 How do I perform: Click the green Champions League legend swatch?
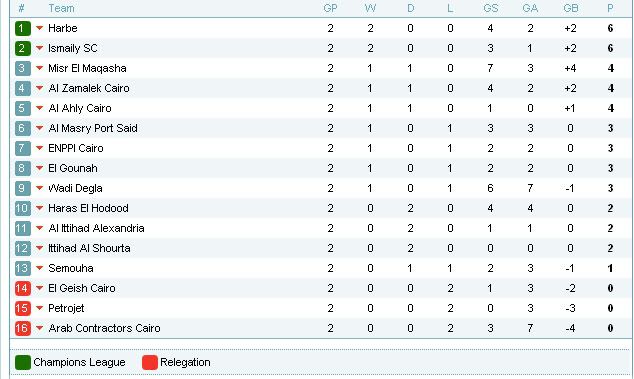23,362
